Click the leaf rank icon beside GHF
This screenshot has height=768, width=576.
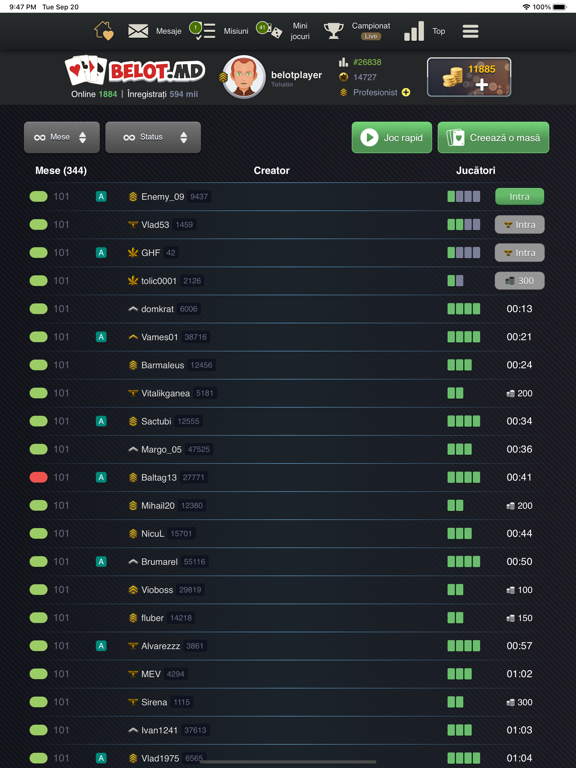(133, 253)
